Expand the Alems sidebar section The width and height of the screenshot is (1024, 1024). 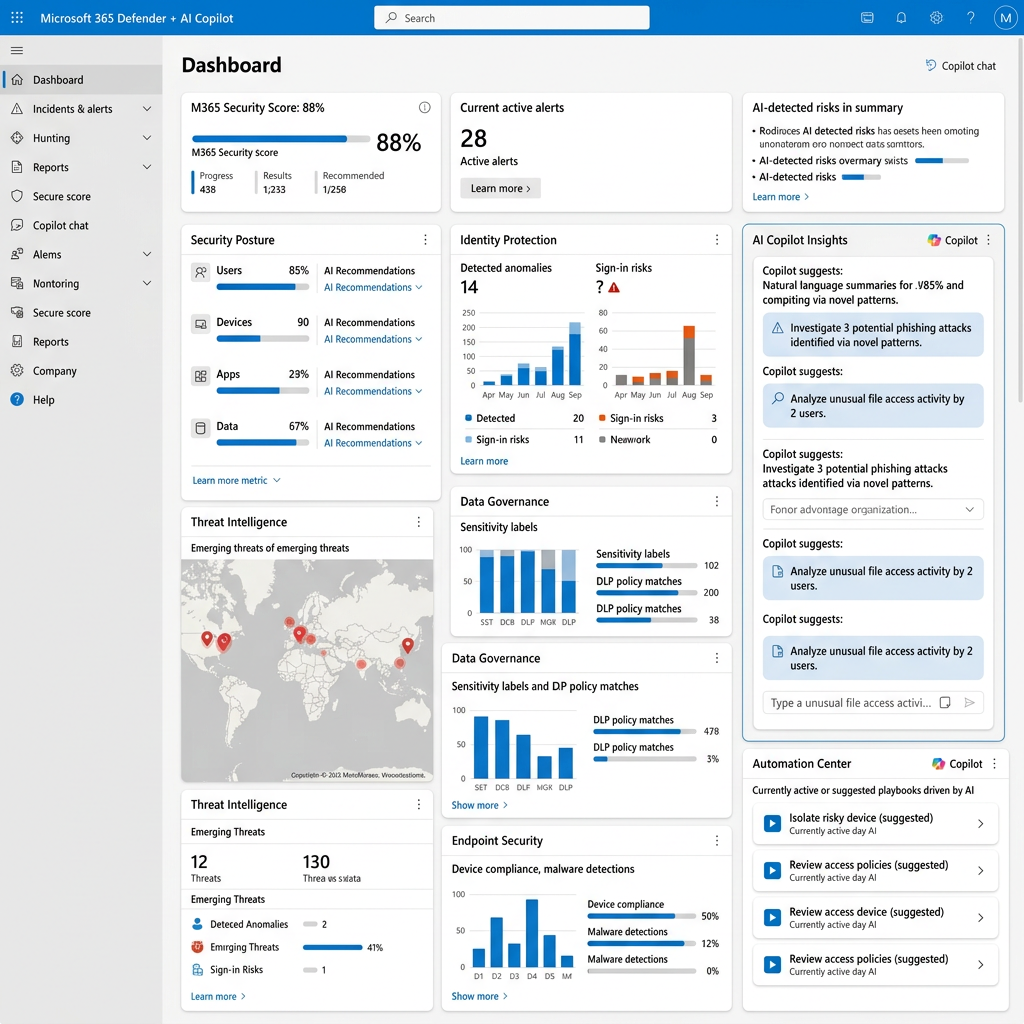coord(147,254)
